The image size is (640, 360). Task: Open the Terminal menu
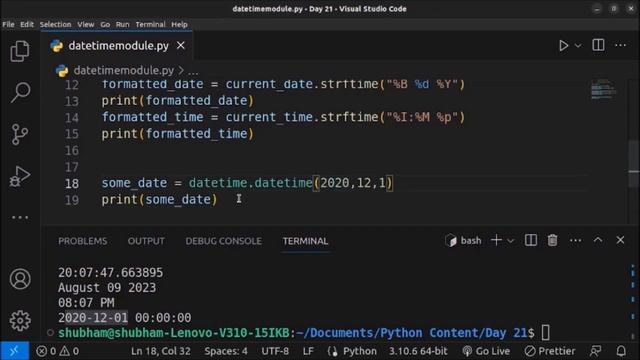150,24
